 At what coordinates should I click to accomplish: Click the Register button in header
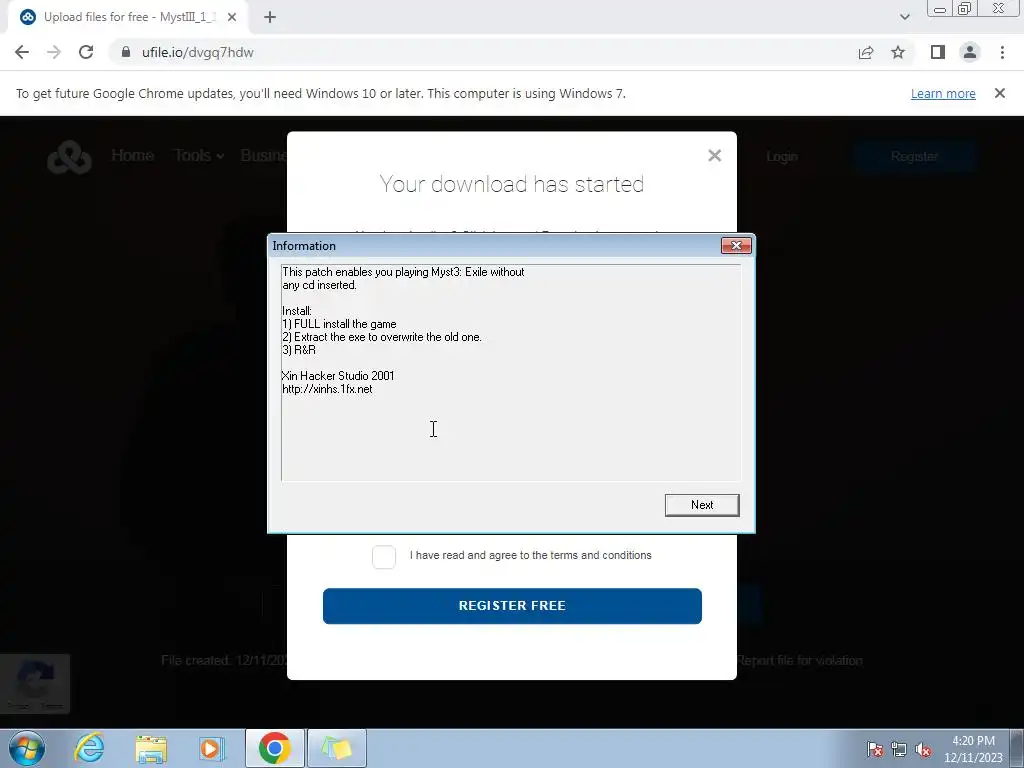click(914, 157)
